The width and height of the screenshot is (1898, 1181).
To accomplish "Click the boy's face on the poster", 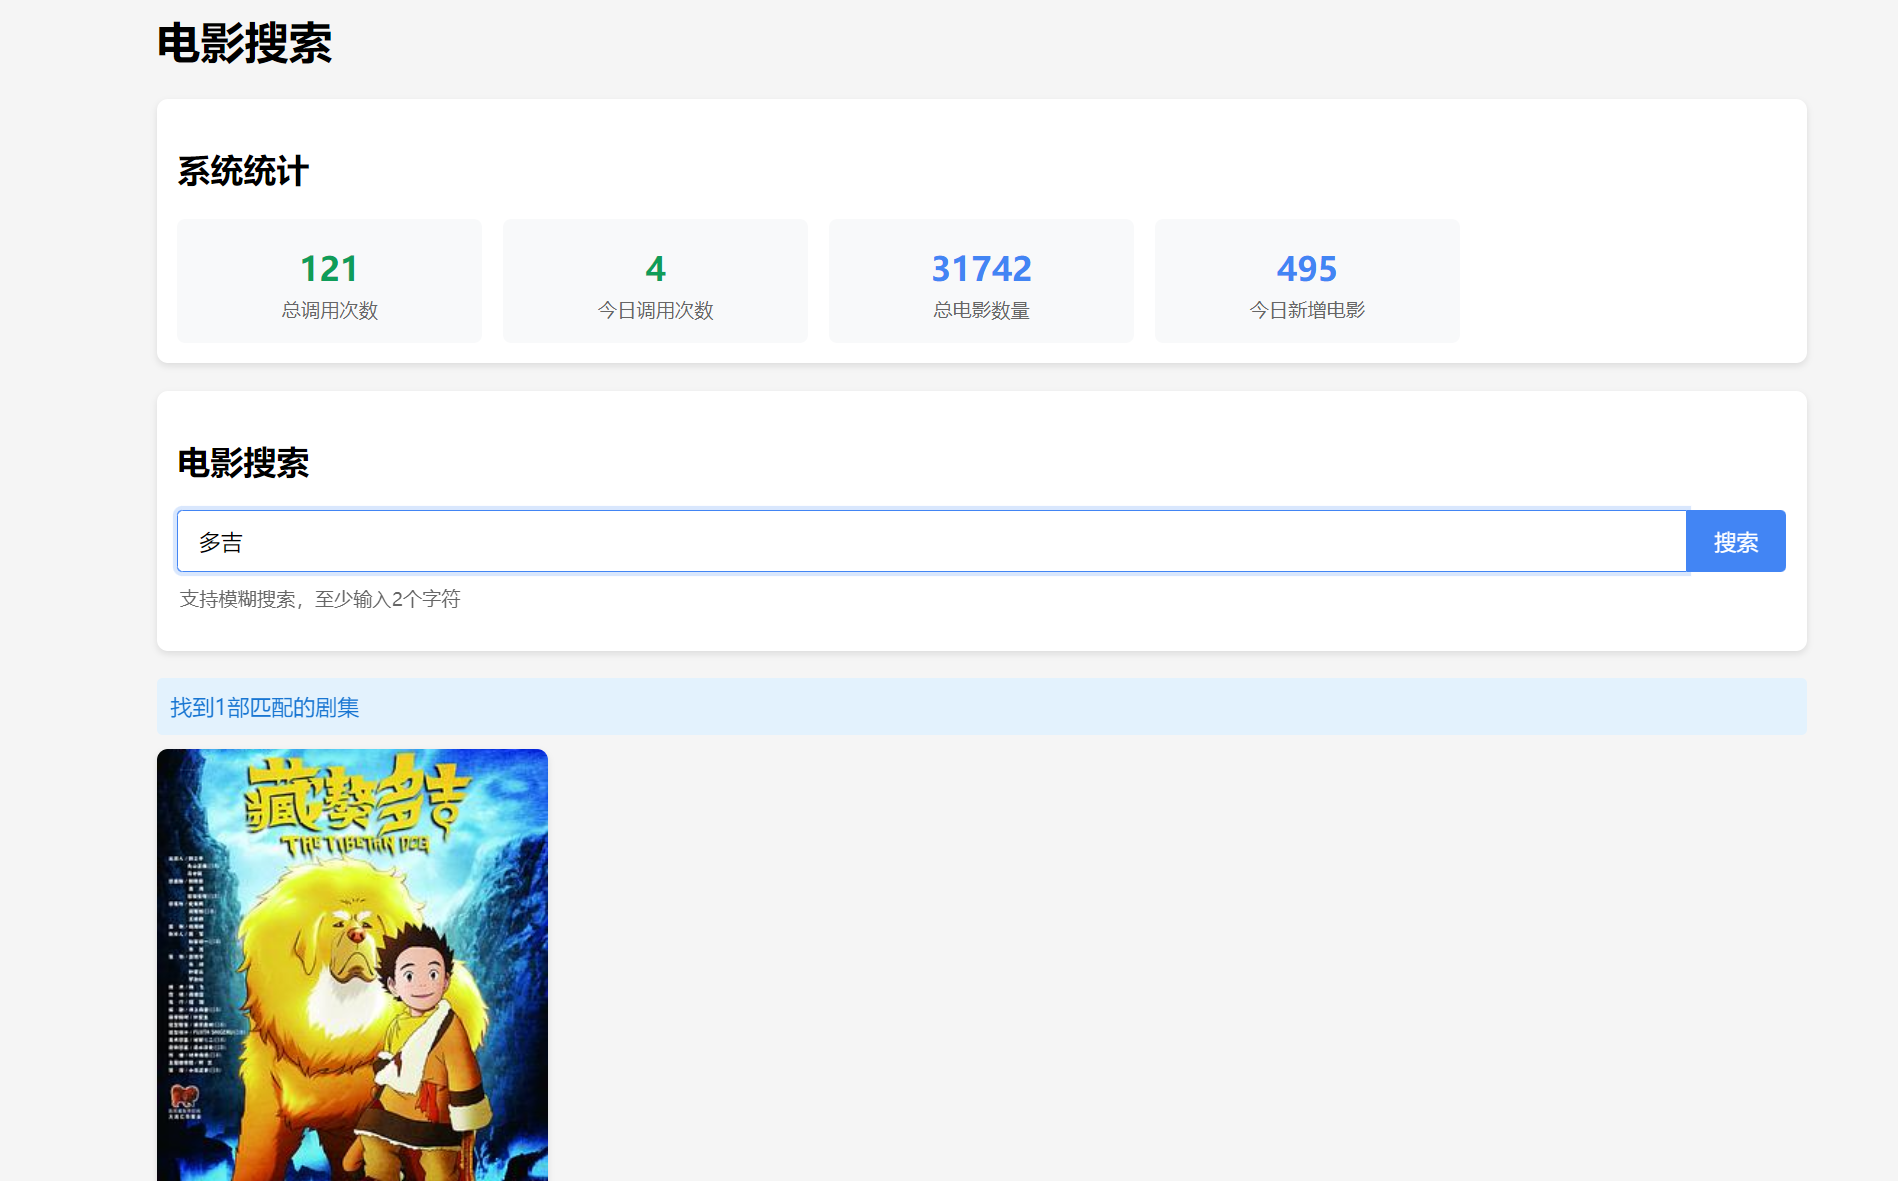I will (420, 970).
